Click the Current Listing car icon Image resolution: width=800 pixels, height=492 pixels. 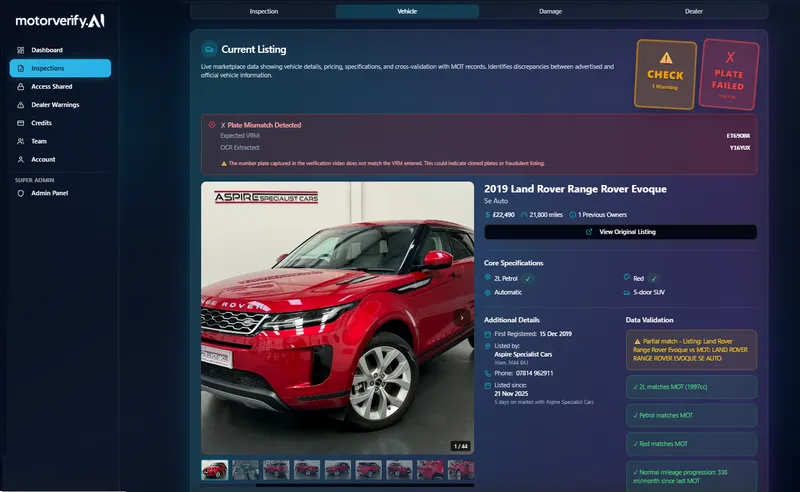[x=209, y=49]
